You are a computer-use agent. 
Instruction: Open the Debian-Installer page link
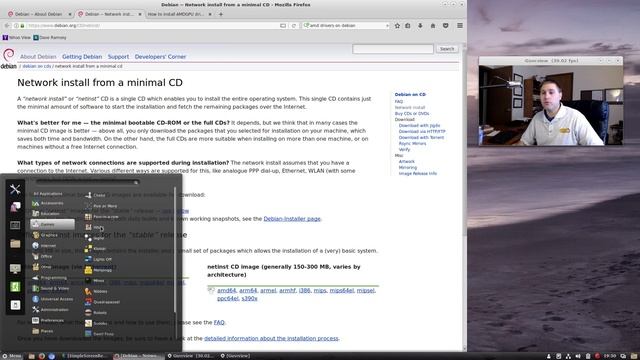[x=292, y=219]
